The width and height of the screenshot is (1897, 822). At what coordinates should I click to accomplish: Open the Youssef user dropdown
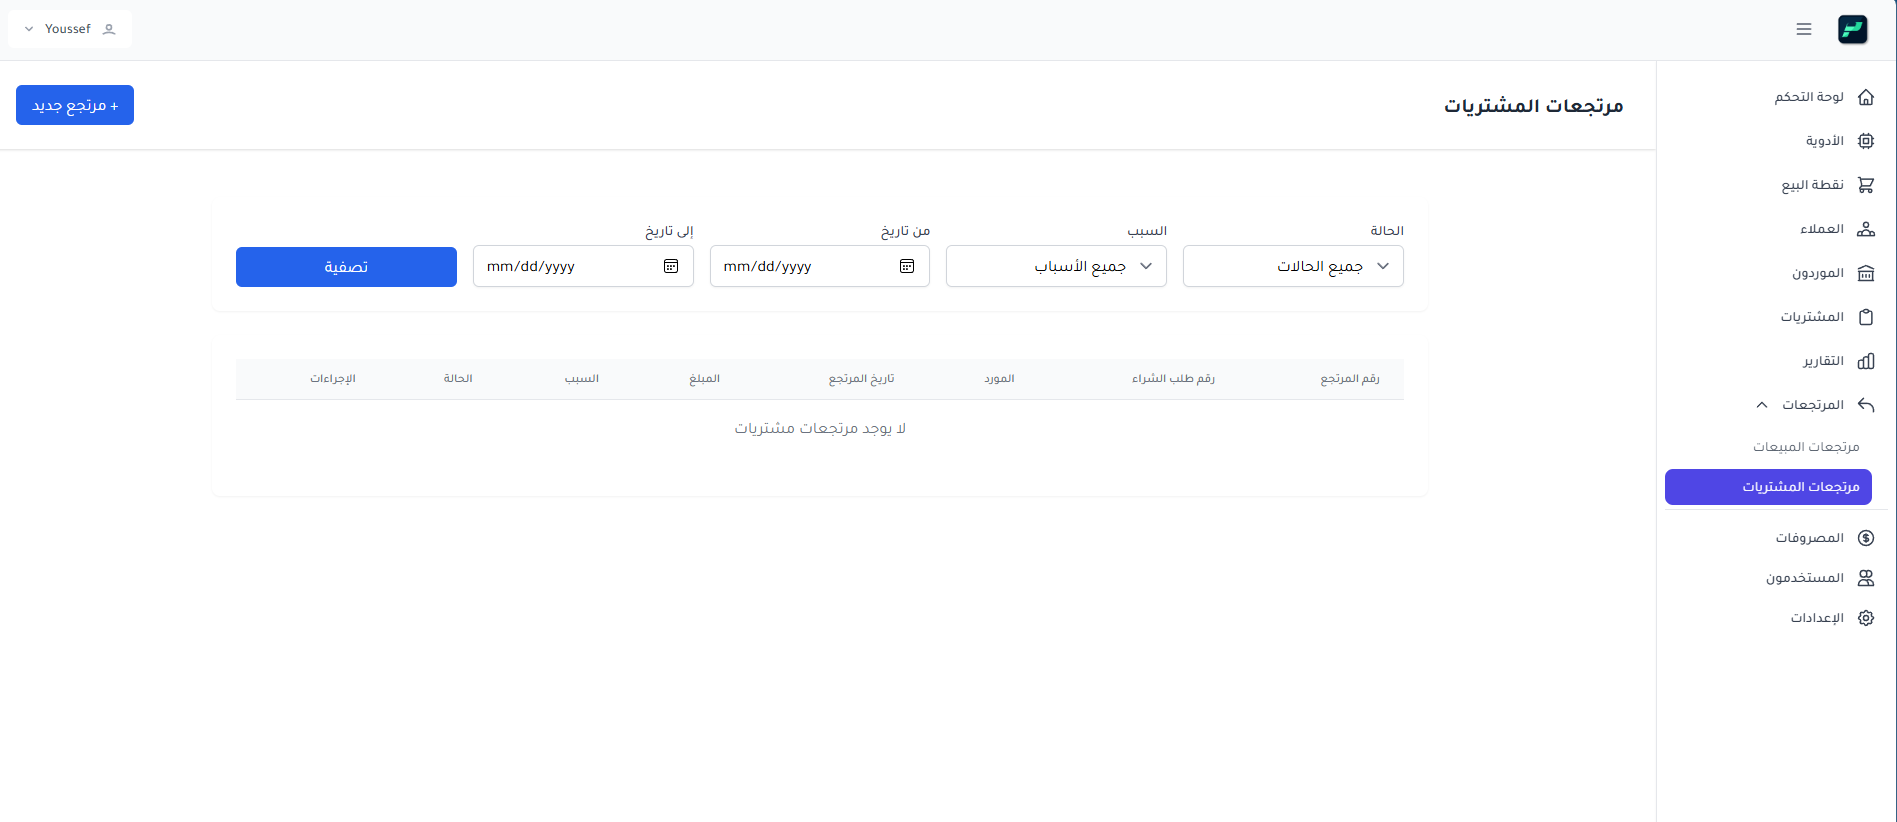click(70, 29)
